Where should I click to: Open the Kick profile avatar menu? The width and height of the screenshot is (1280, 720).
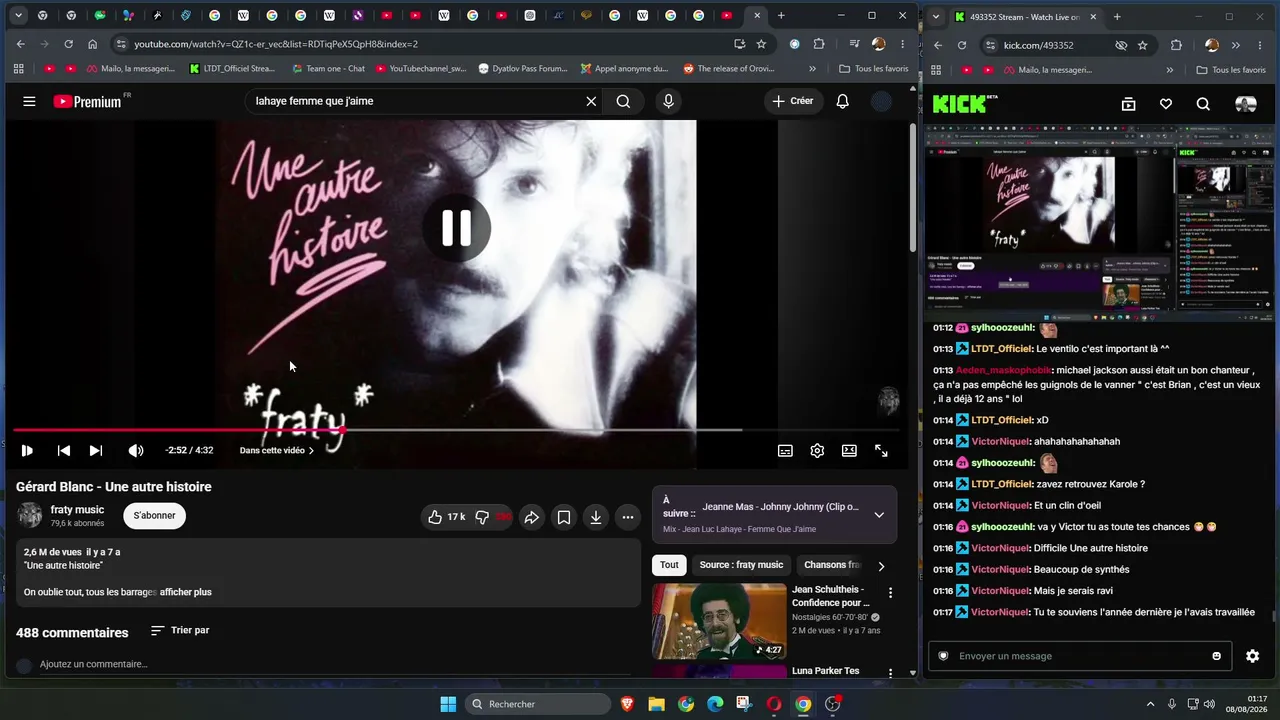tap(1246, 104)
